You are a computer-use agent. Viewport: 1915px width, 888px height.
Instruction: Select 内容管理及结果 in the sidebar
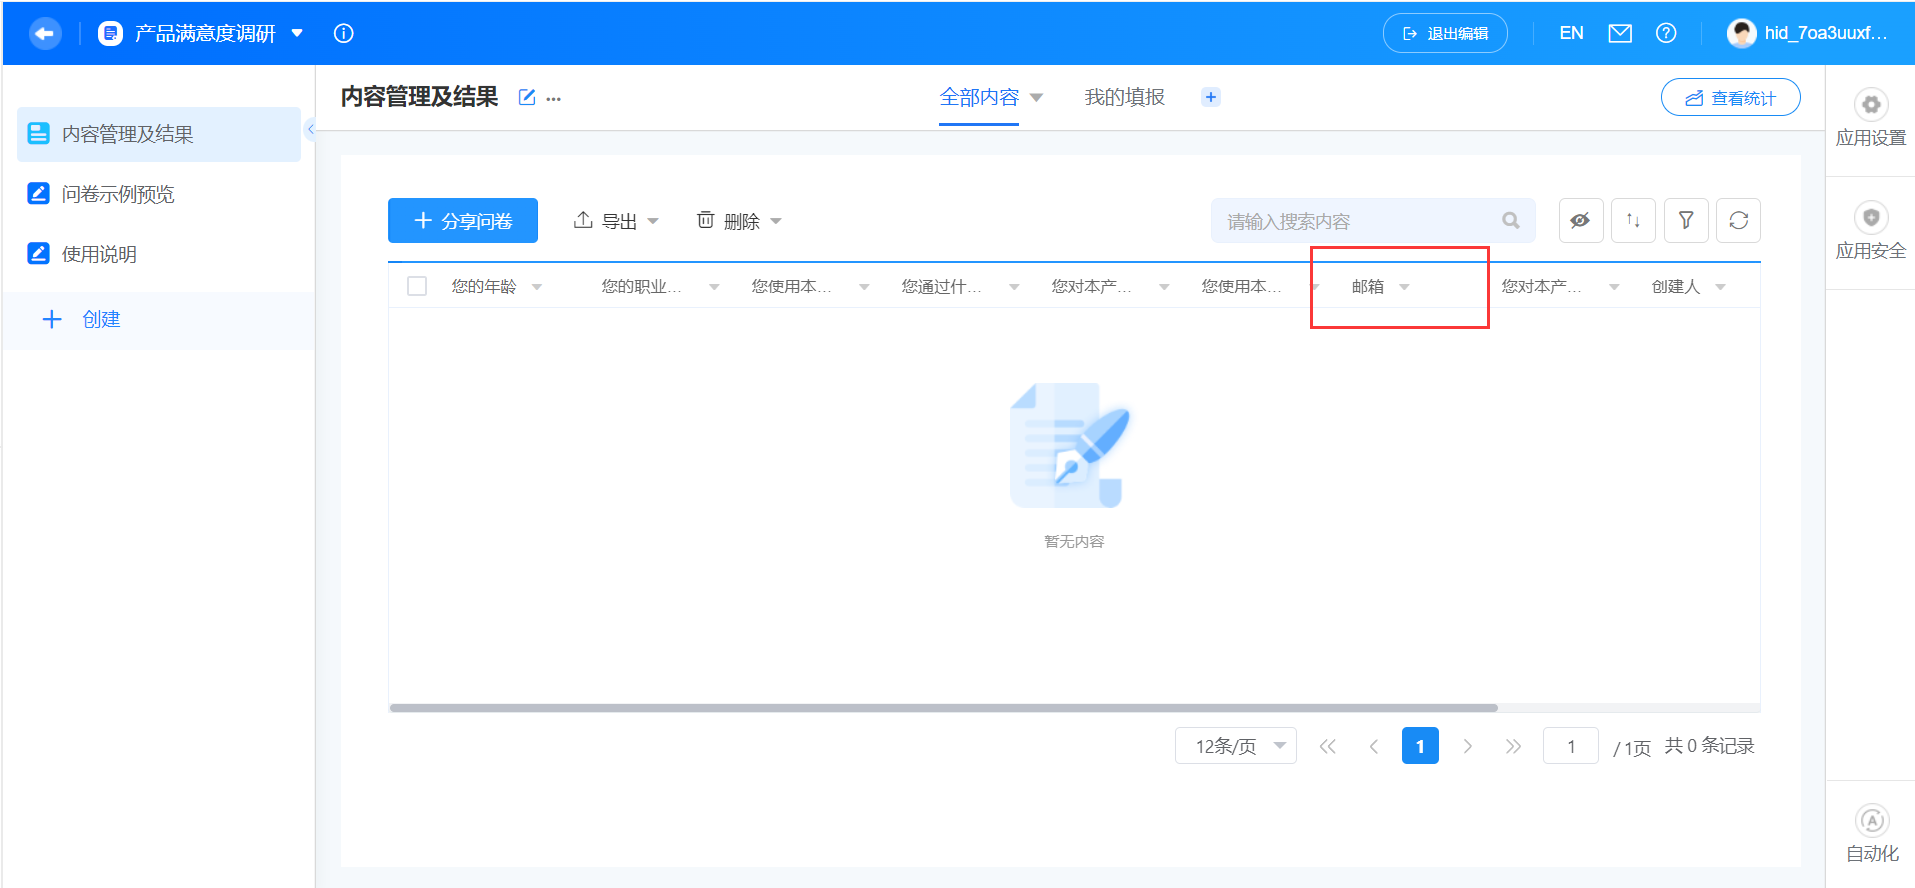point(159,134)
